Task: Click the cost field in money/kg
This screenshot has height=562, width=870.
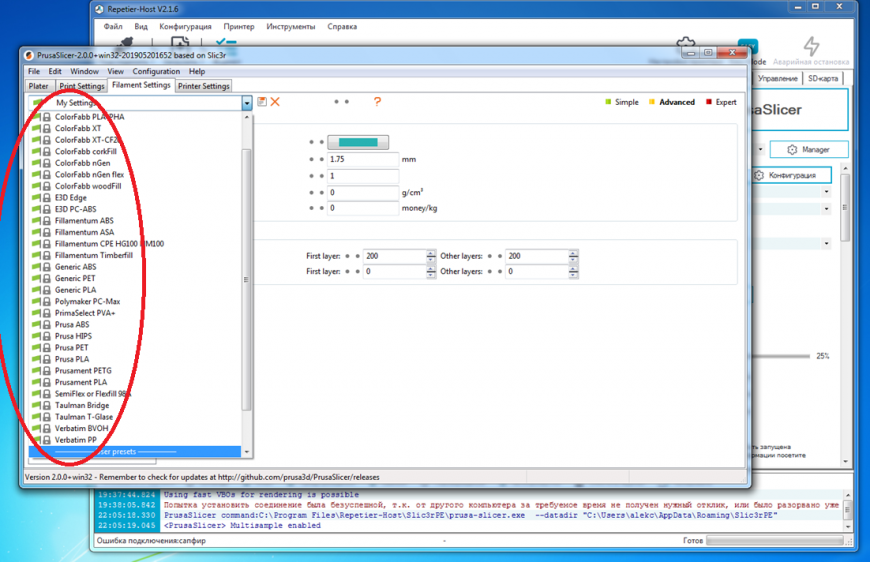Action: tap(363, 208)
